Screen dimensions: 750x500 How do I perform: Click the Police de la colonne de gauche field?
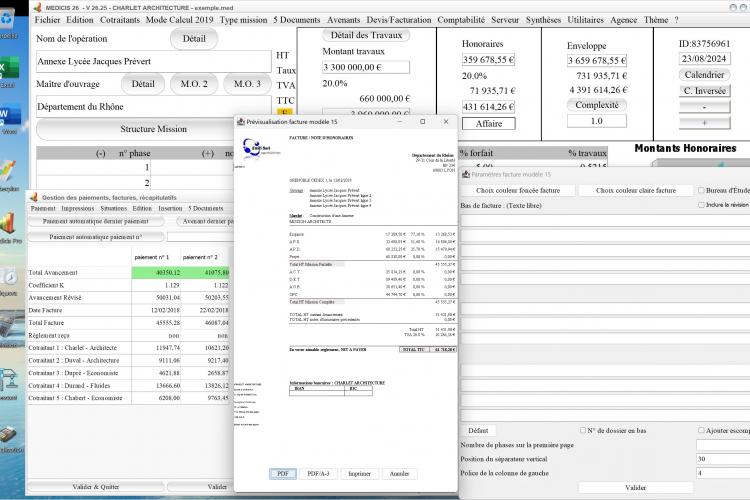tap(723, 473)
